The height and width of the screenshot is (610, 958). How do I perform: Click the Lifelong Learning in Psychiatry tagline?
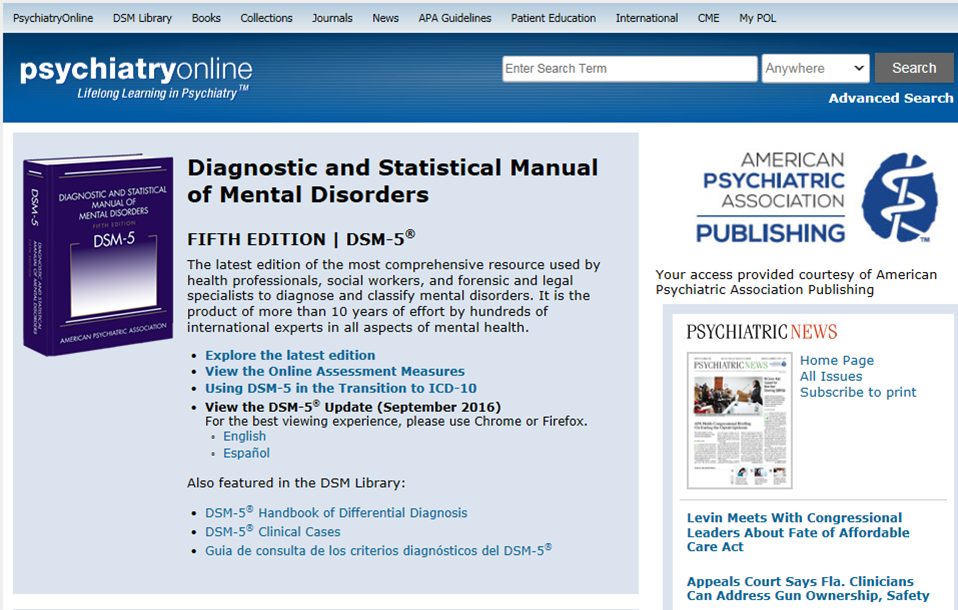[163, 93]
